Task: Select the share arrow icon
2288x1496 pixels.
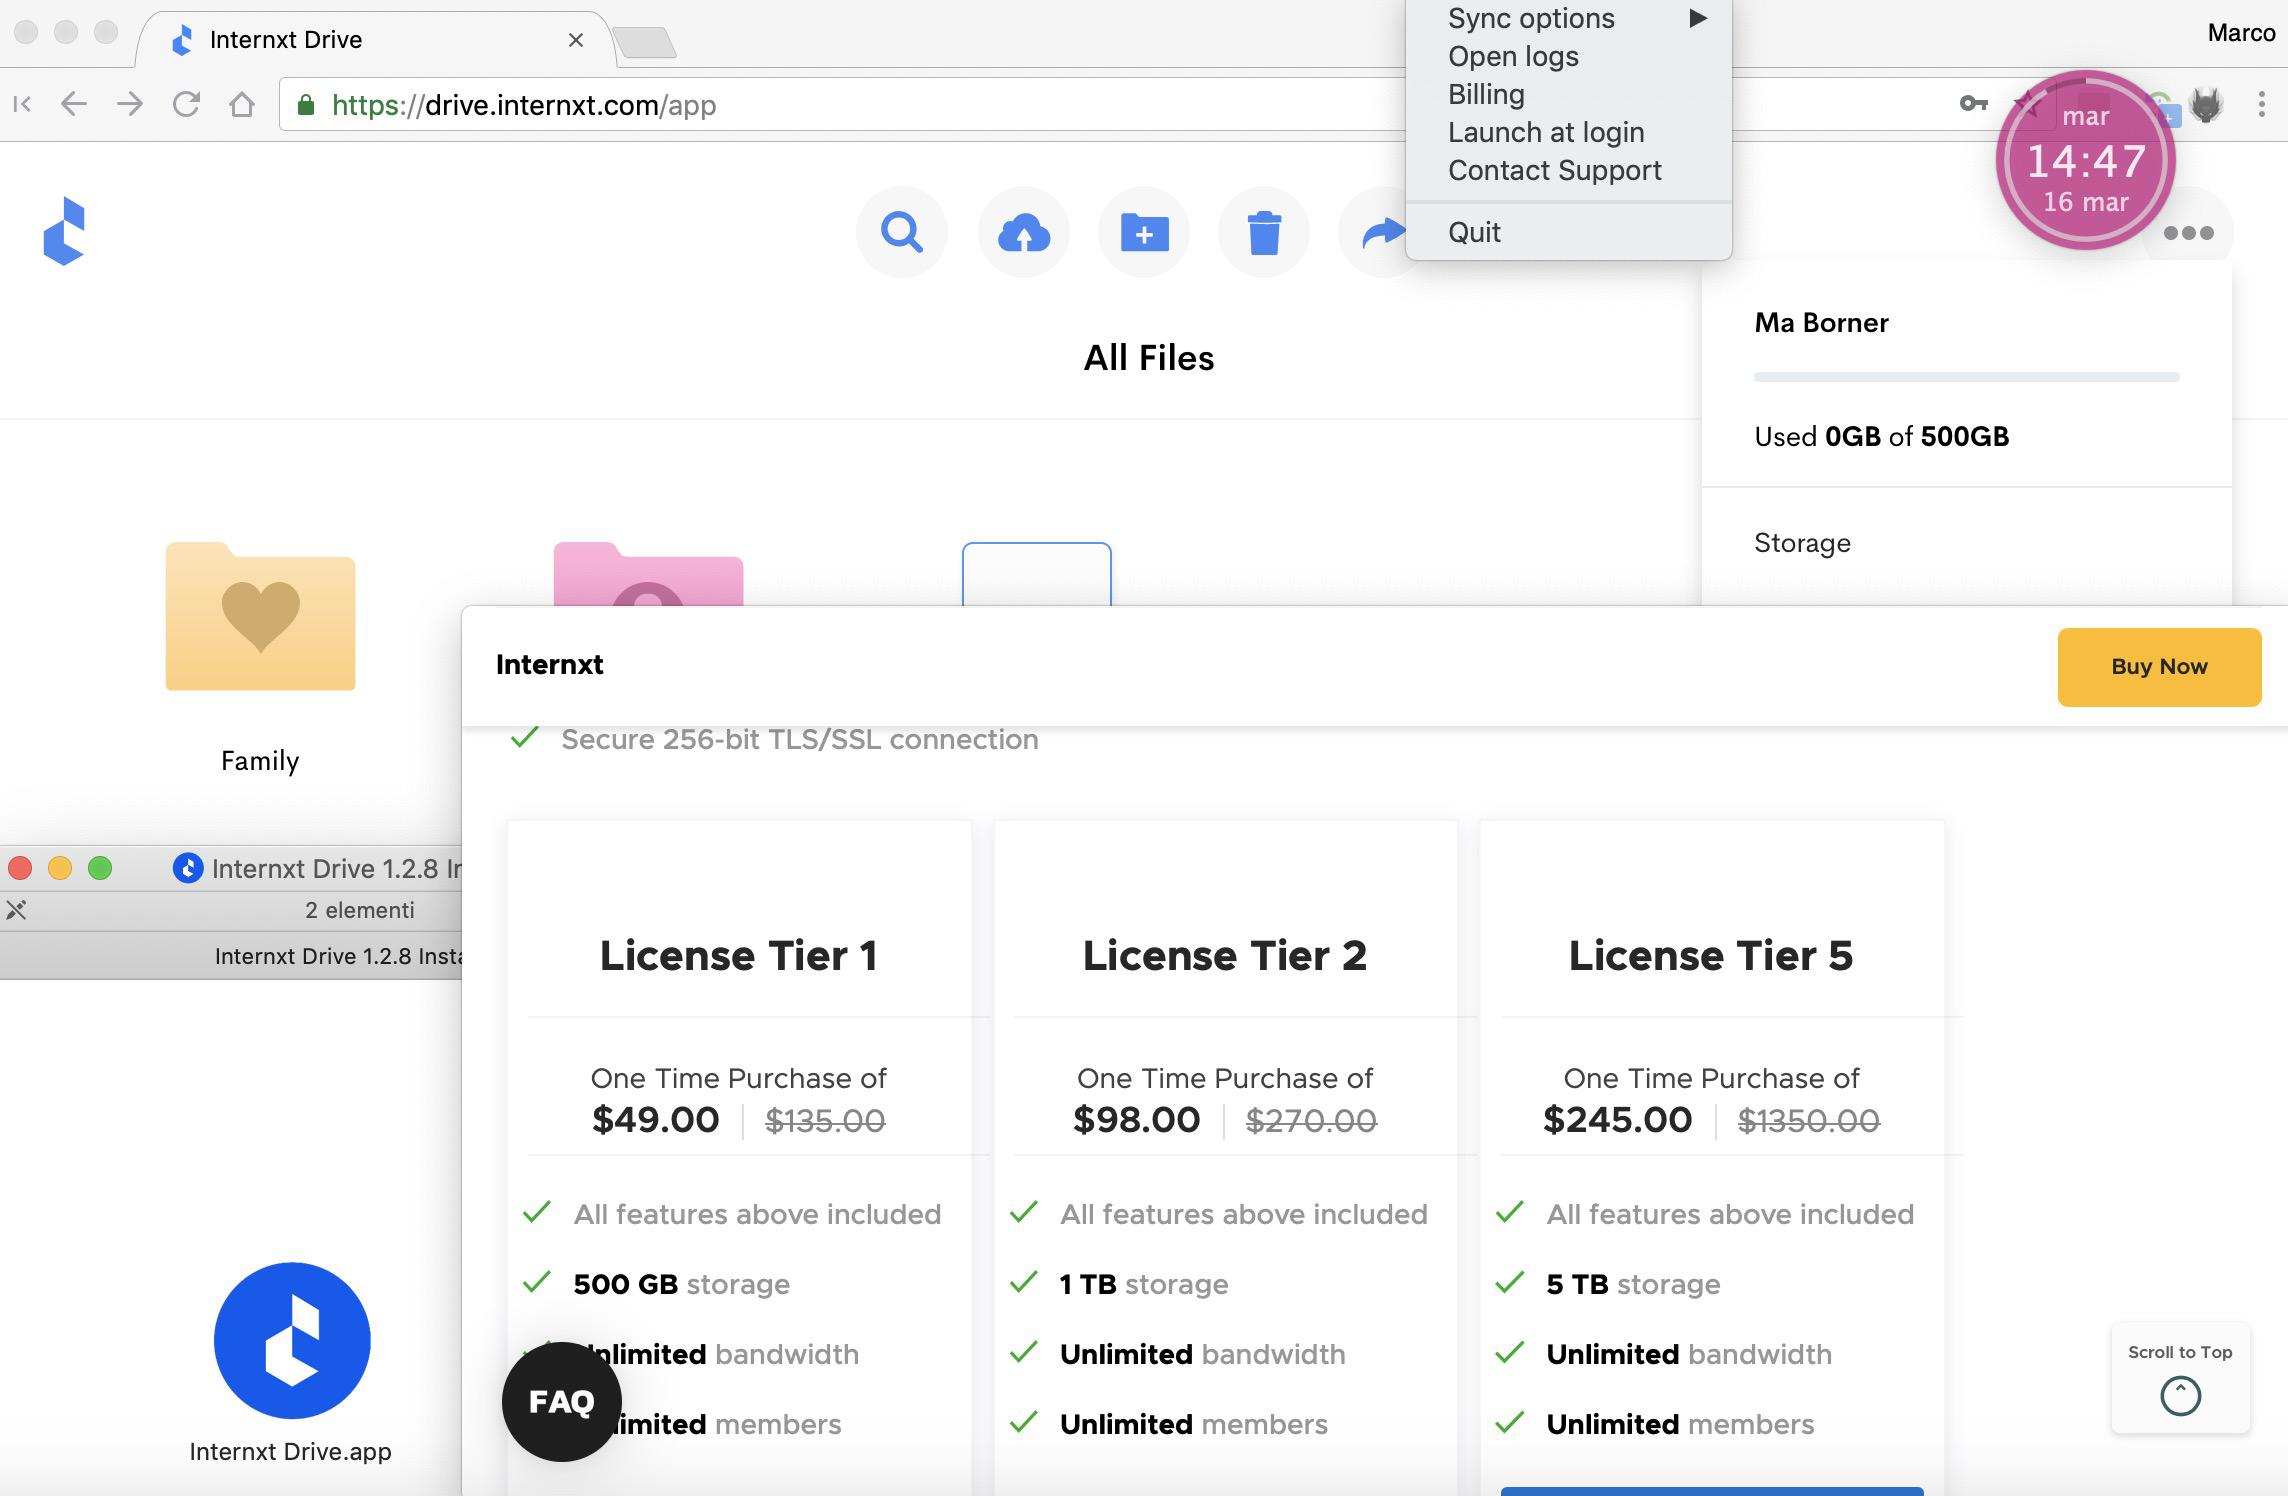Action: coord(1381,232)
